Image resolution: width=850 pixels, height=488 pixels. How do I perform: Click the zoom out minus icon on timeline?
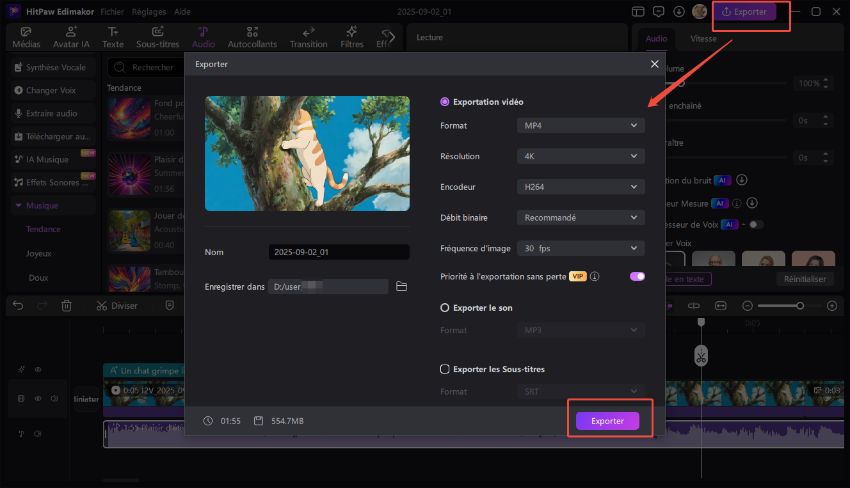pyautogui.click(x=748, y=306)
